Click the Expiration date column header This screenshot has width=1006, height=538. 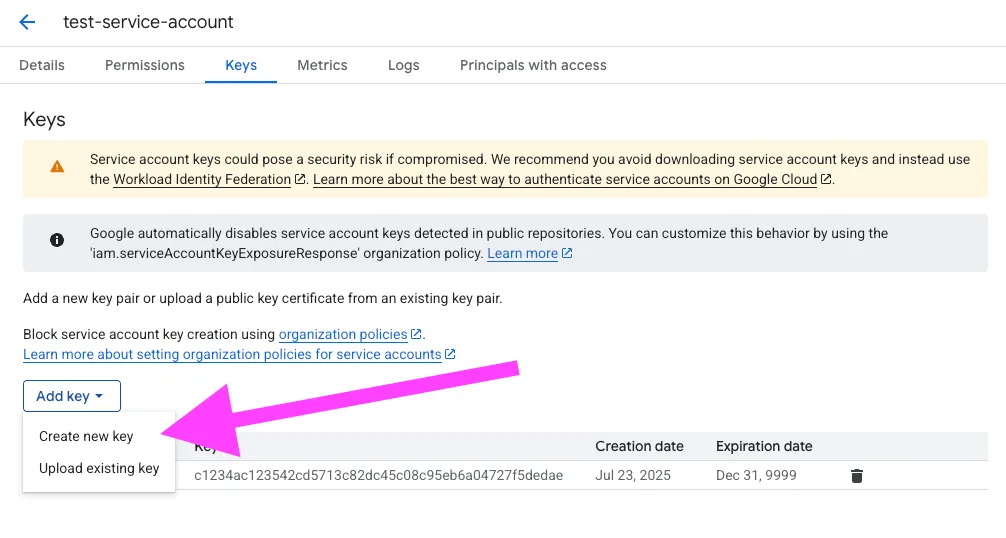[764, 446]
